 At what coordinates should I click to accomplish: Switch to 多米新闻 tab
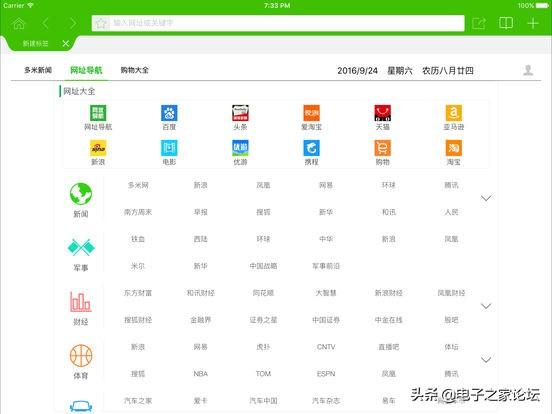click(38, 70)
